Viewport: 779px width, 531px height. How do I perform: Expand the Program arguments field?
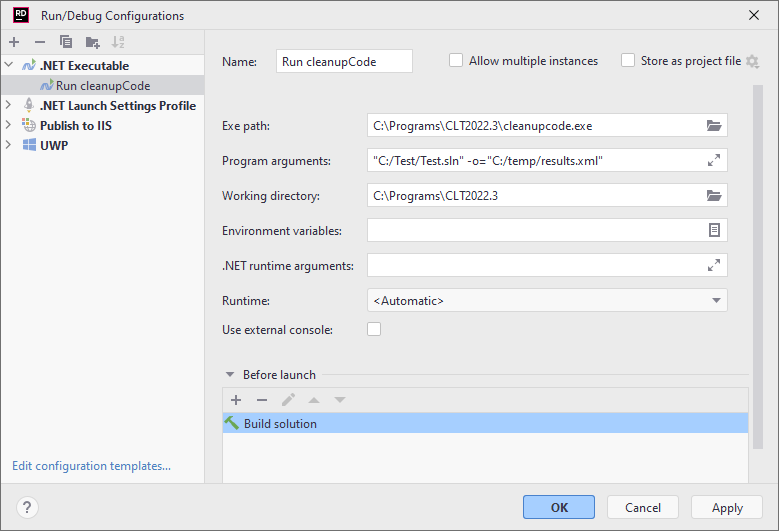coord(713,161)
